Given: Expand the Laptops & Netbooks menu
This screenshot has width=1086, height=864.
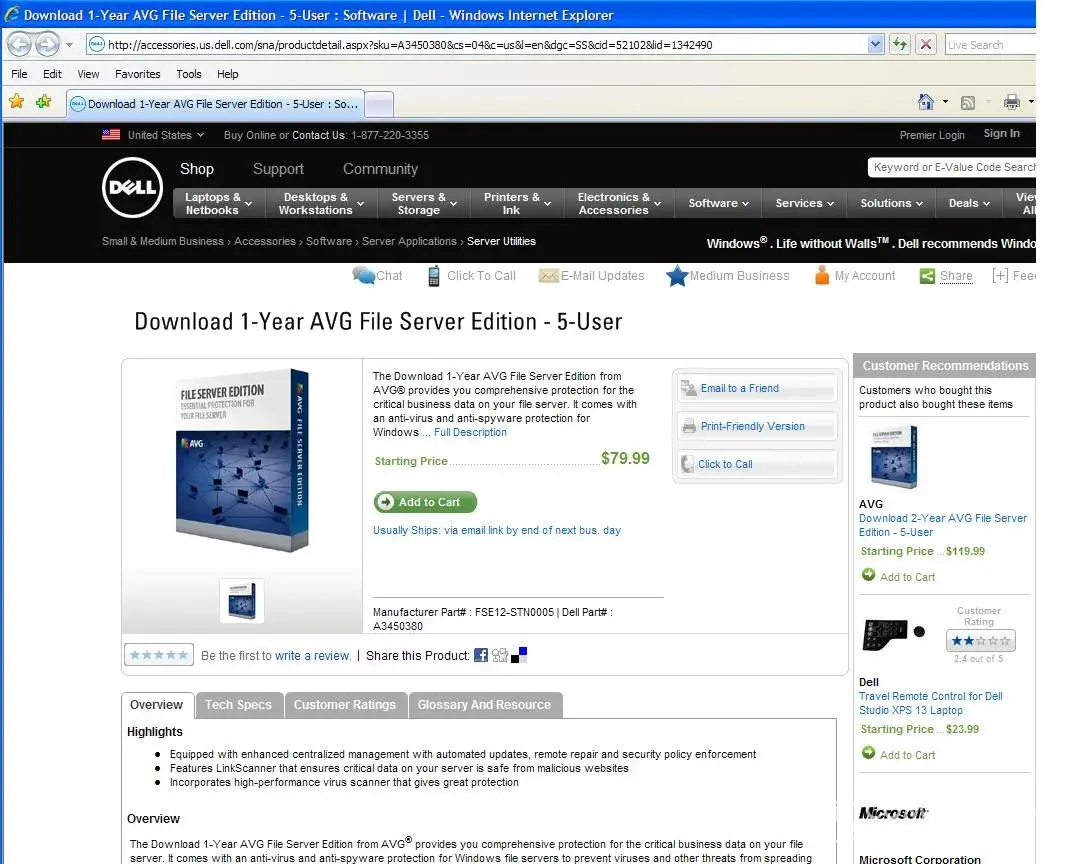Looking at the screenshot, I should coord(248,204).
